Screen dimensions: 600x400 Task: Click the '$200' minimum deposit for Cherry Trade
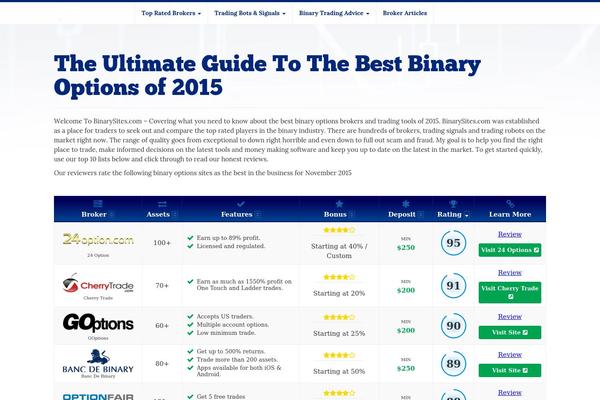pos(406,291)
